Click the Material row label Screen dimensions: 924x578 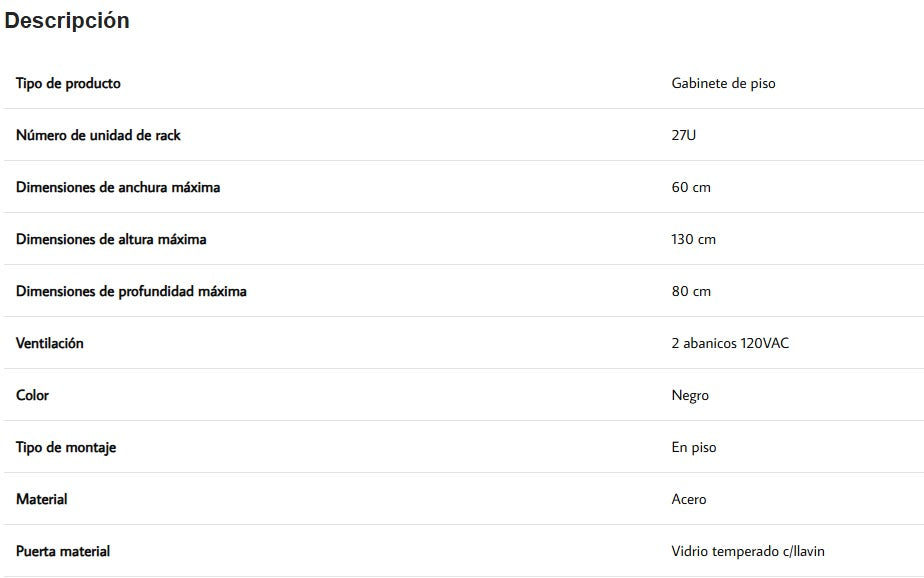pos(42,499)
